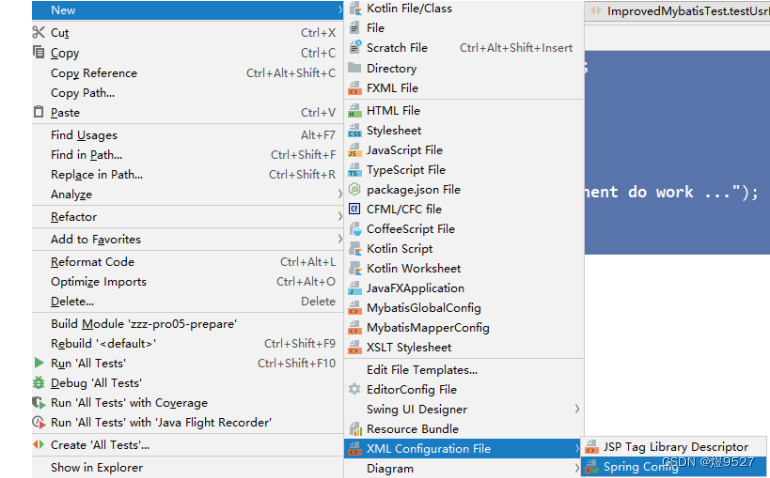Viewport: 770px width, 478px height.
Task: Click the TypeScript File icon
Action: point(355,169)
